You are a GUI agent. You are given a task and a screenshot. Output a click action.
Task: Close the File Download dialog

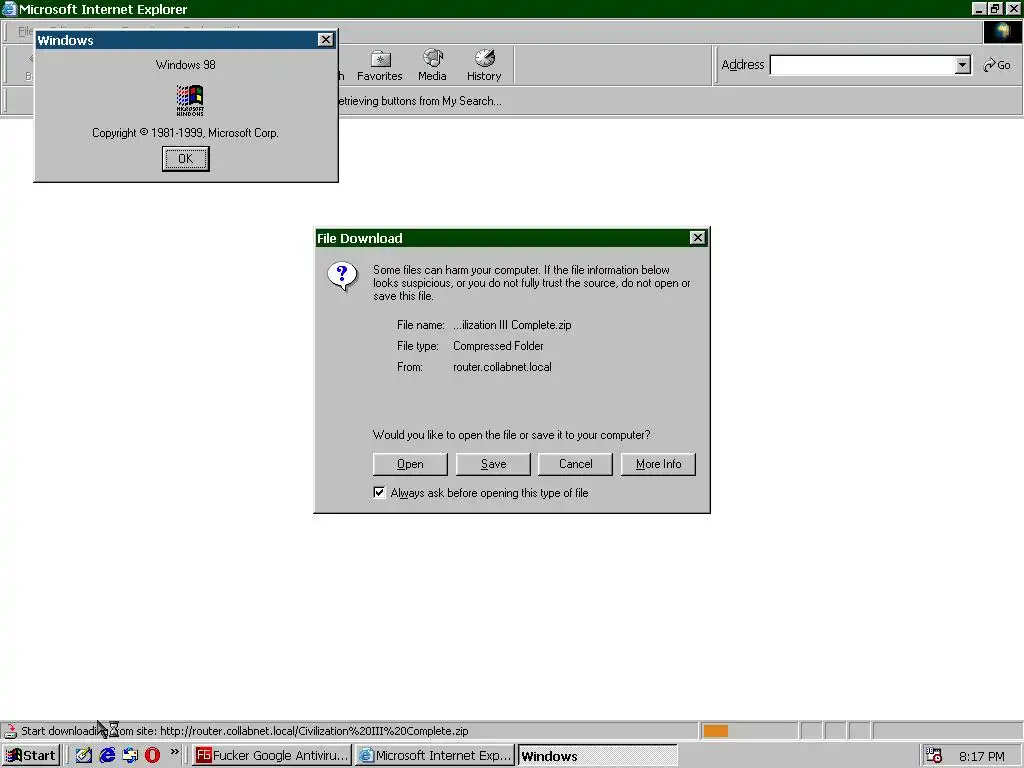click(697, 238)
